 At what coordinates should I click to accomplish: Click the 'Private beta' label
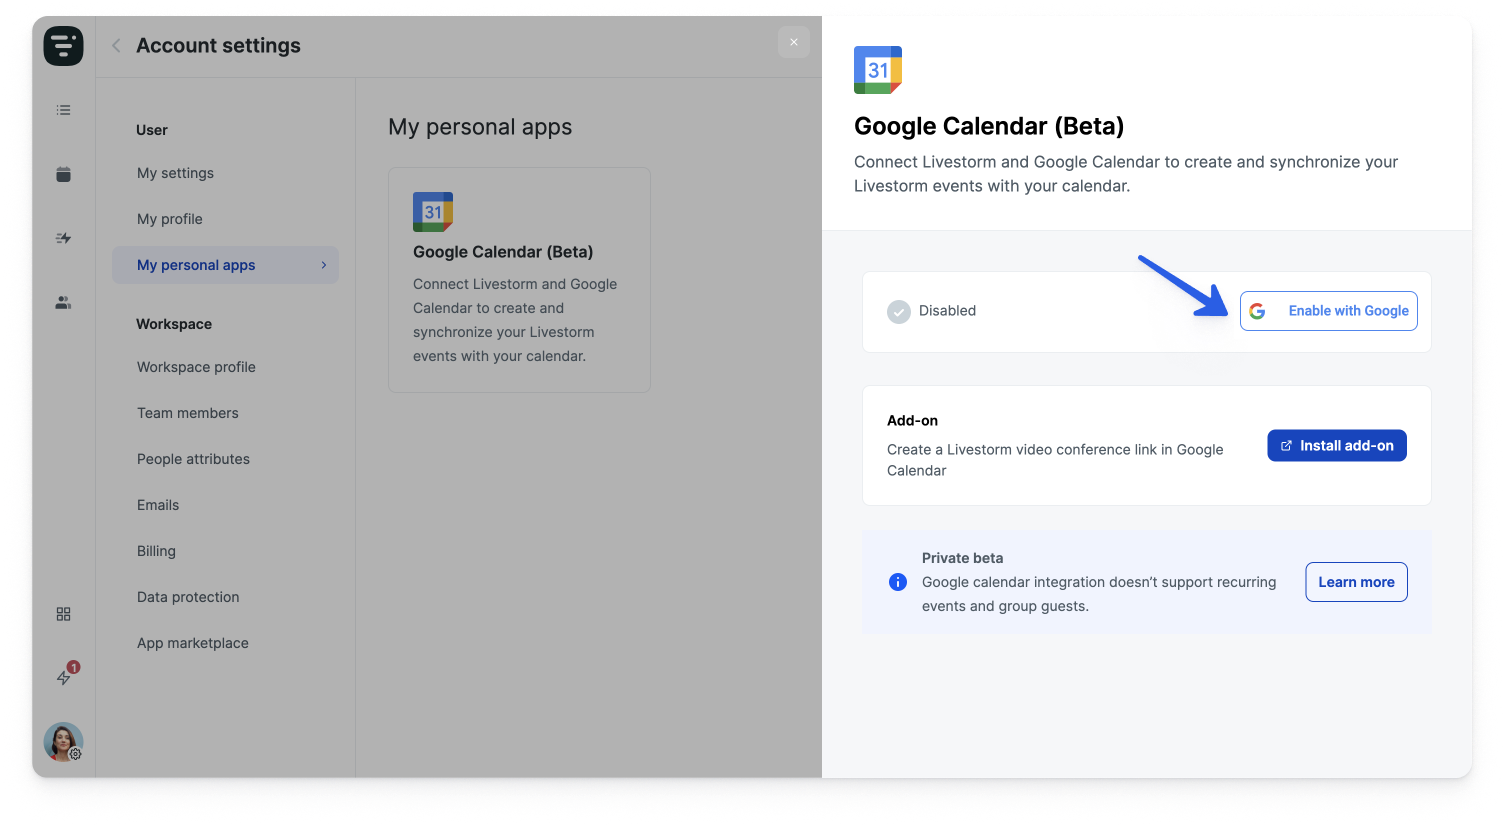click(962, 558)
